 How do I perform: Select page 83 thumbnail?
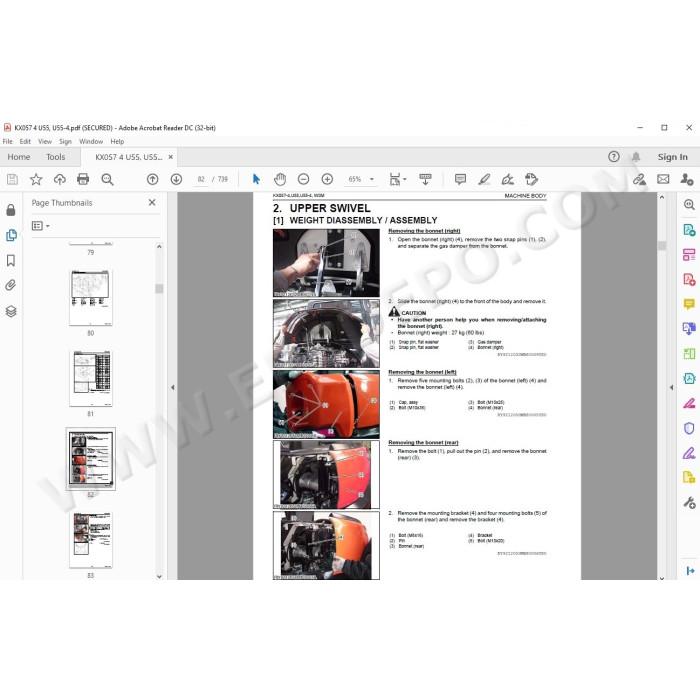click(x=91, y=540)
